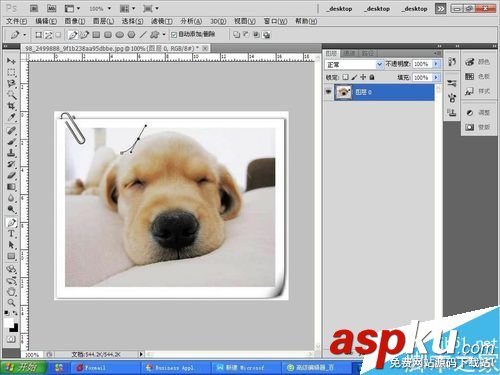Launch Bridge from the application bar
This screenshot has width=500, height=375.
click(x=34, y=8)
